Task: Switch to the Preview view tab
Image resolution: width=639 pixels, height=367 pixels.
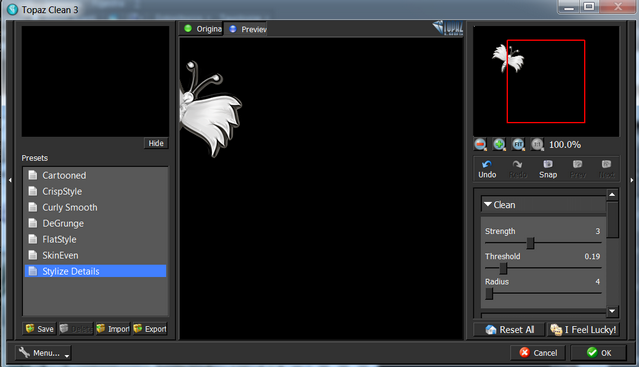Action: pyautogui.click(x=247, y=29)
